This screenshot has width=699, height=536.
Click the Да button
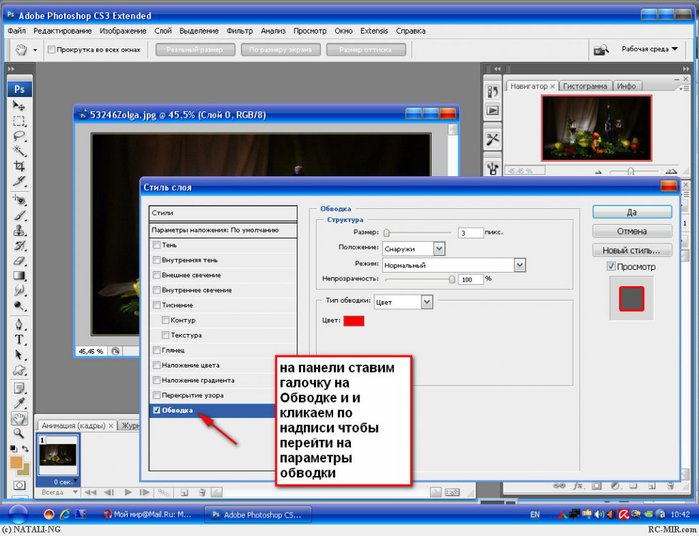[x=632, y=212]
